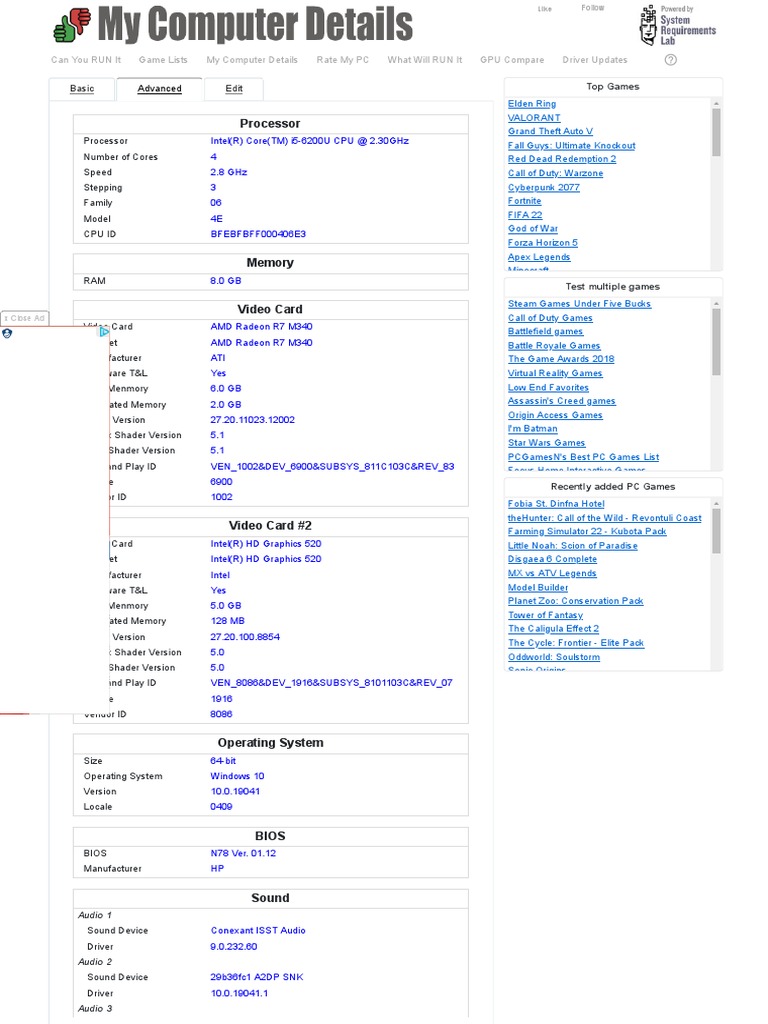
Task: Open Assassin's Creed games list
Action: point(562,401)
